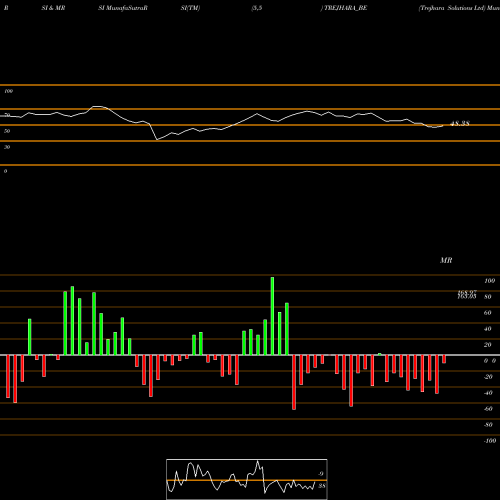
Task: Click the RSI axis label '50'
Action: click(7, 131)
